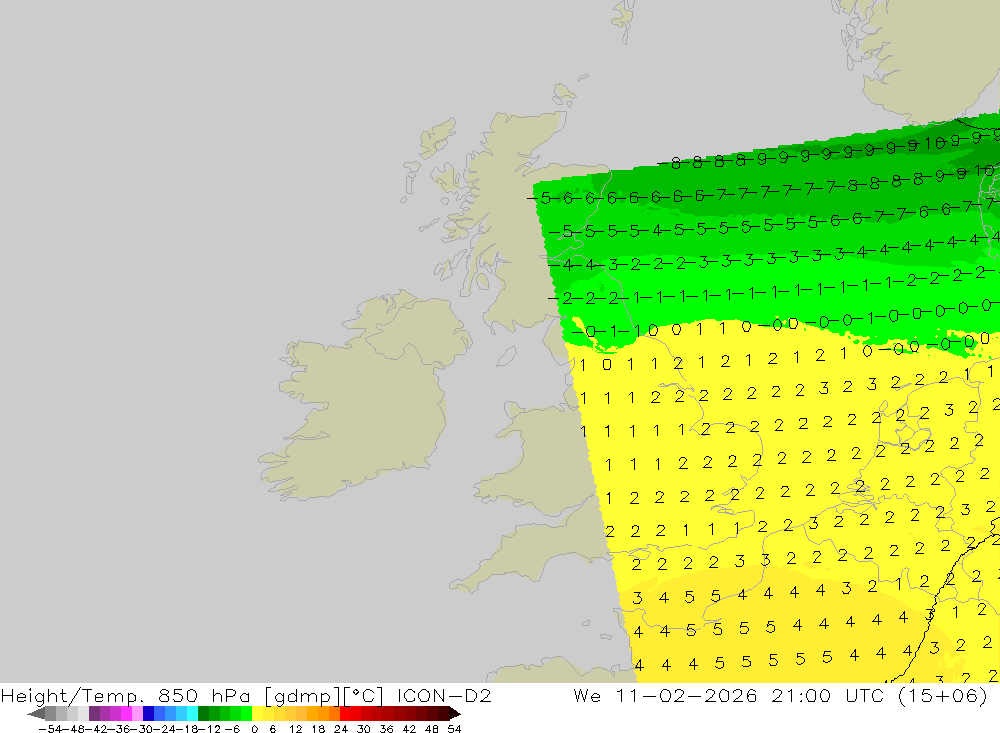1000x733 pixels.
Task: Click the left arrow end of color scale
Action: click(36, 714)
